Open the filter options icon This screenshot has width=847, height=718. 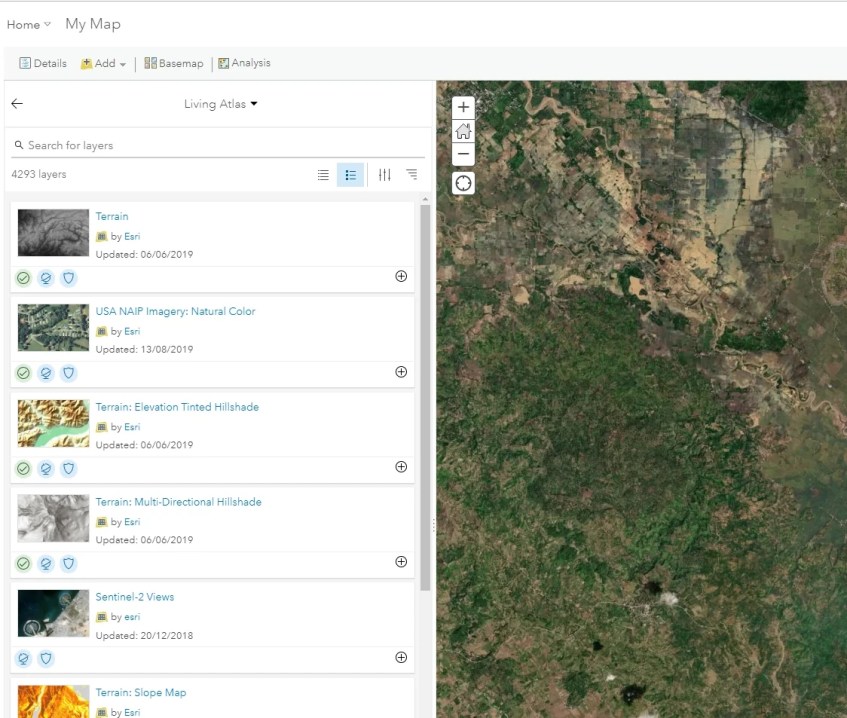click(385, 175)
